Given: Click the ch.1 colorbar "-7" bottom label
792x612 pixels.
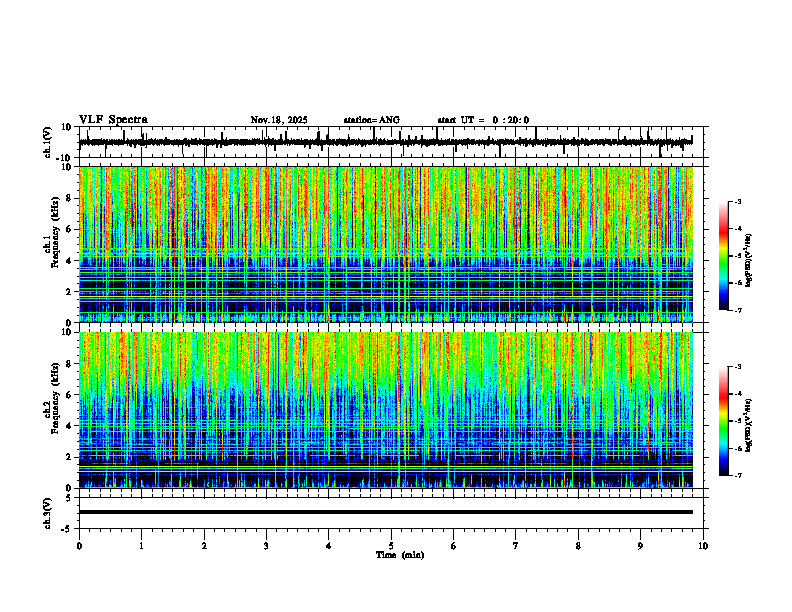Looking at the screenshot, I should [737, 310].
